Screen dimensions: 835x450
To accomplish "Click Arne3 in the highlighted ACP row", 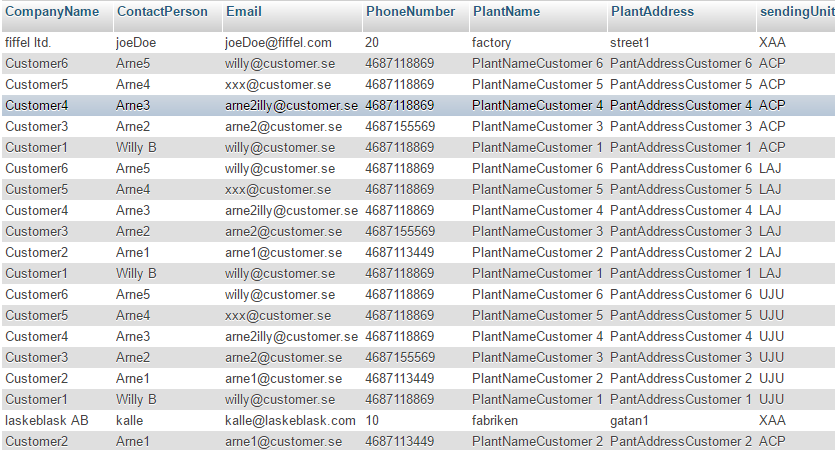I will pyautogui.click(x=133, y=105).
